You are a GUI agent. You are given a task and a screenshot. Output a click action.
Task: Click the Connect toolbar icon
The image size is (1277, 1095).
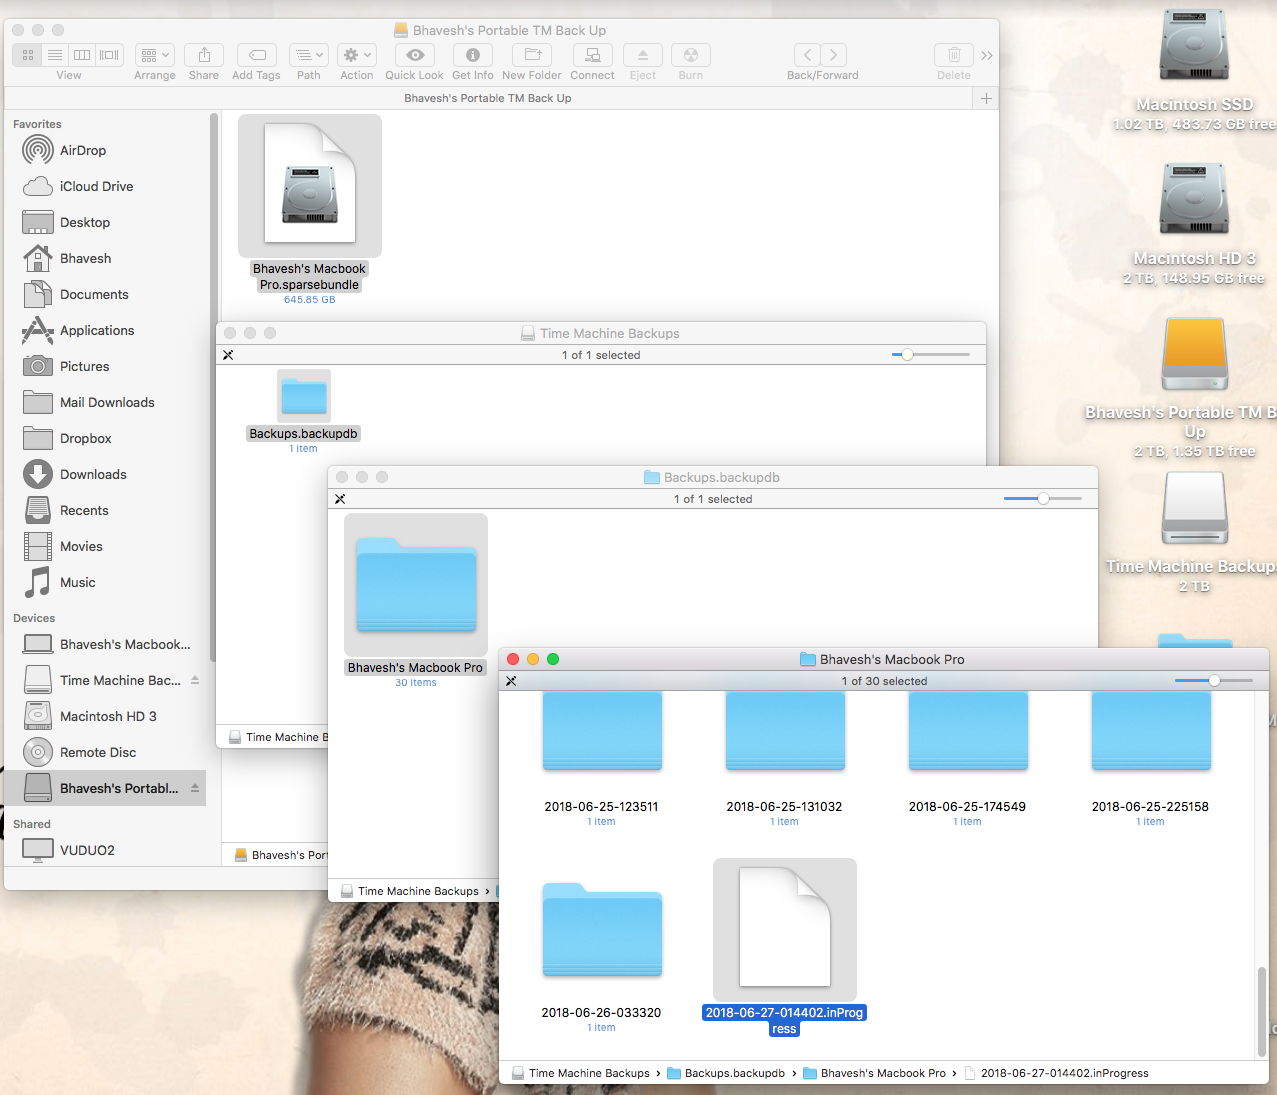click(593, 55)
